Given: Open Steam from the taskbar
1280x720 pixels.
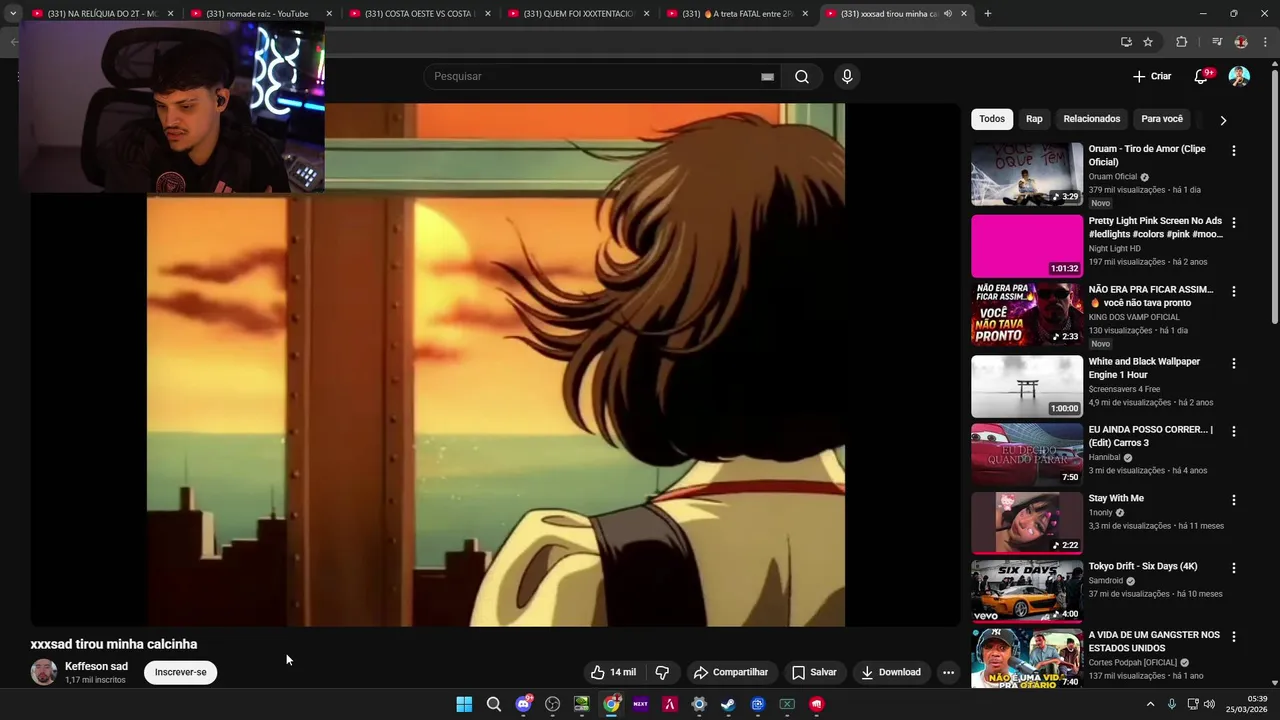Looking at the screenshot, I should [728, 704].
